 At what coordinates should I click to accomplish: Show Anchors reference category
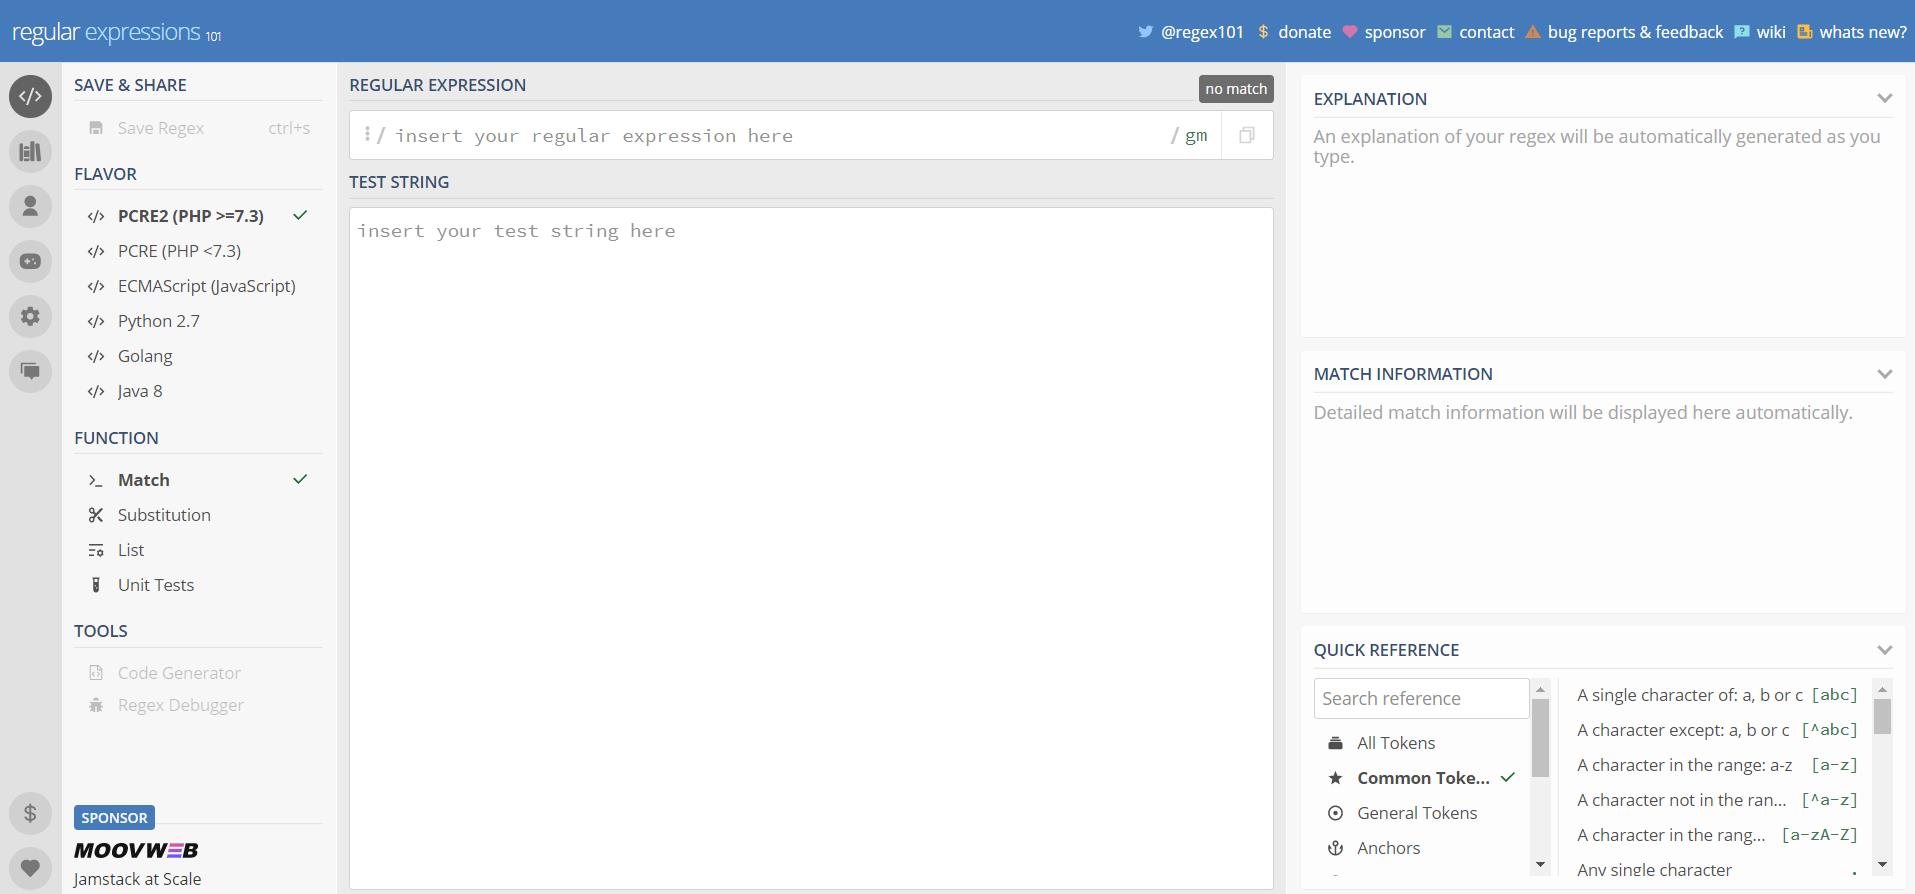[1422, 848]
